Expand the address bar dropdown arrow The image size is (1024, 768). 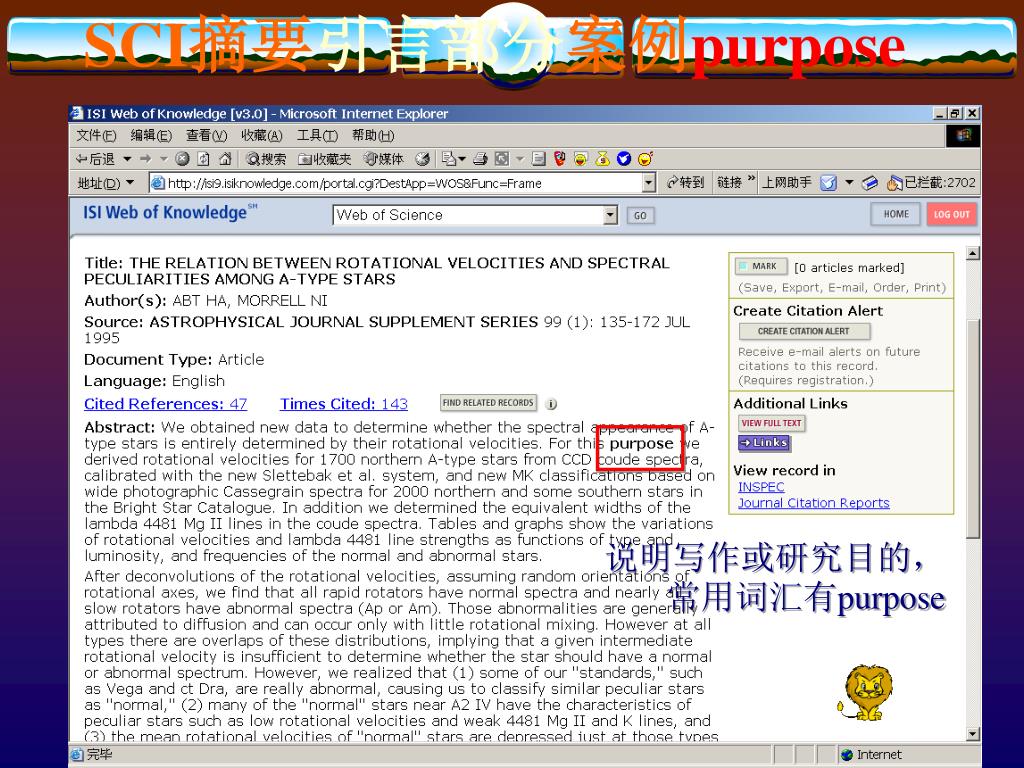pos(648,184)
